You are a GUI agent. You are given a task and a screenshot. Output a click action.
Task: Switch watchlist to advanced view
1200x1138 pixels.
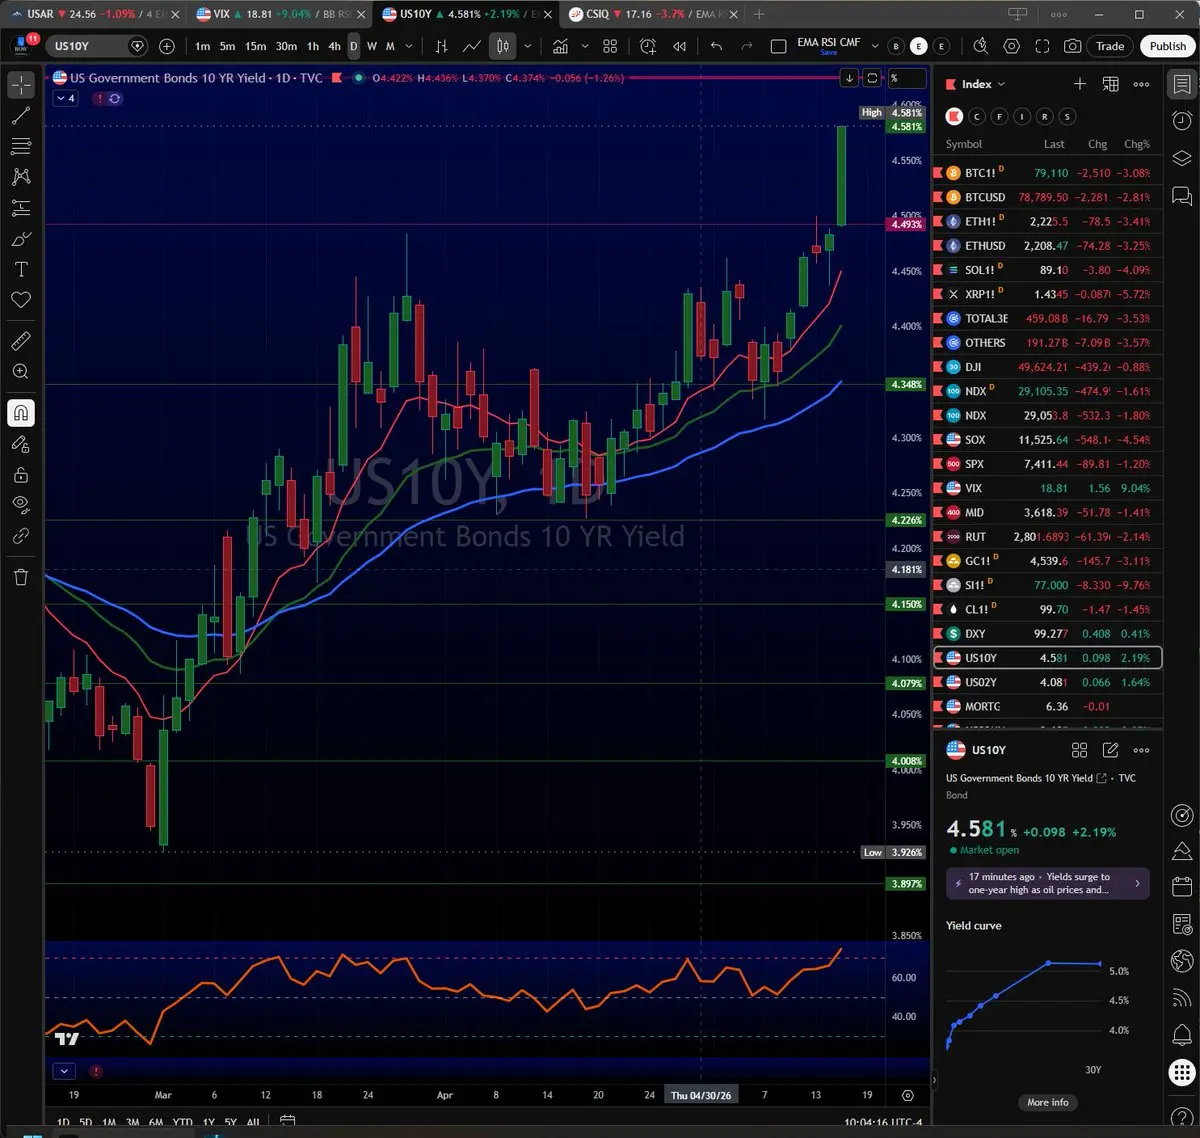click(x=1110, y=84)
